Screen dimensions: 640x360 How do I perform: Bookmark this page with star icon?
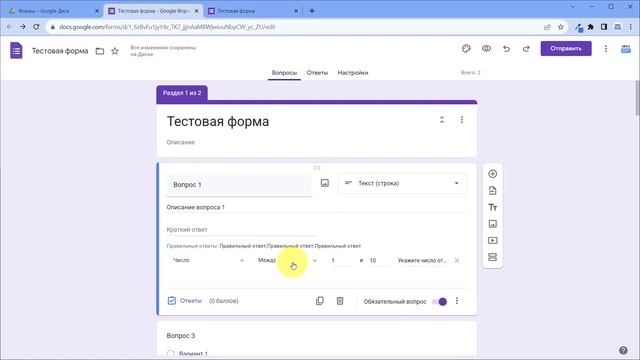click(560, 27)
